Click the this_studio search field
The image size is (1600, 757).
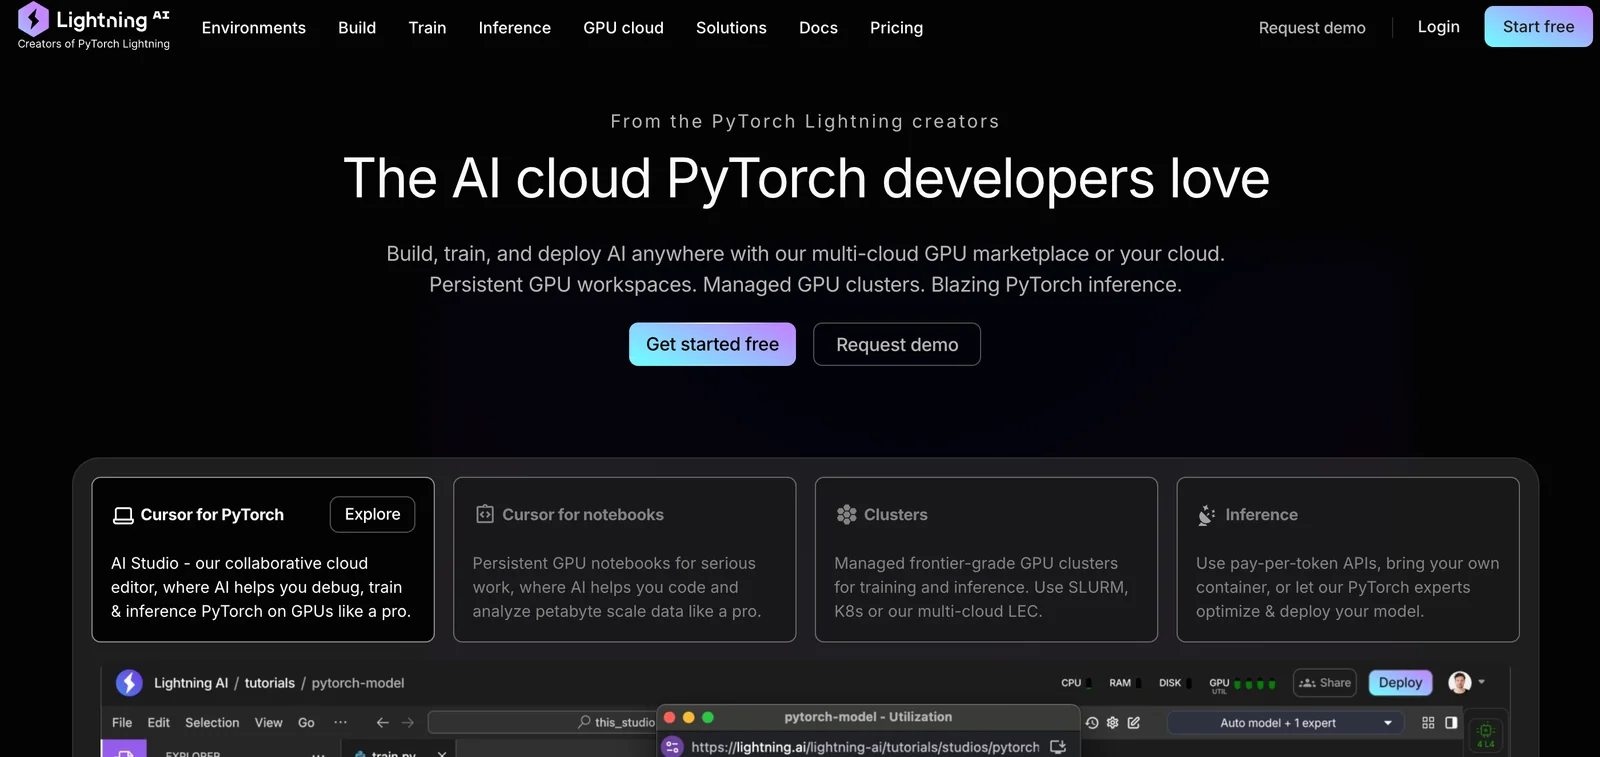pos(542,722)
